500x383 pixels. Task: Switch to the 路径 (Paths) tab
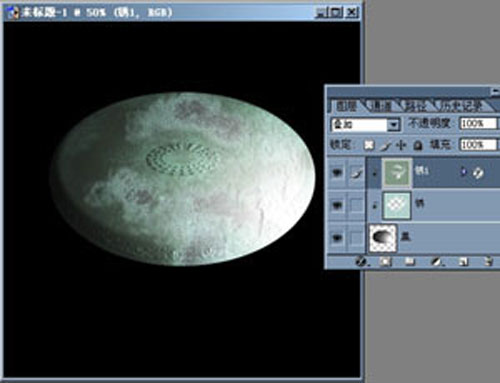[416, 107]
